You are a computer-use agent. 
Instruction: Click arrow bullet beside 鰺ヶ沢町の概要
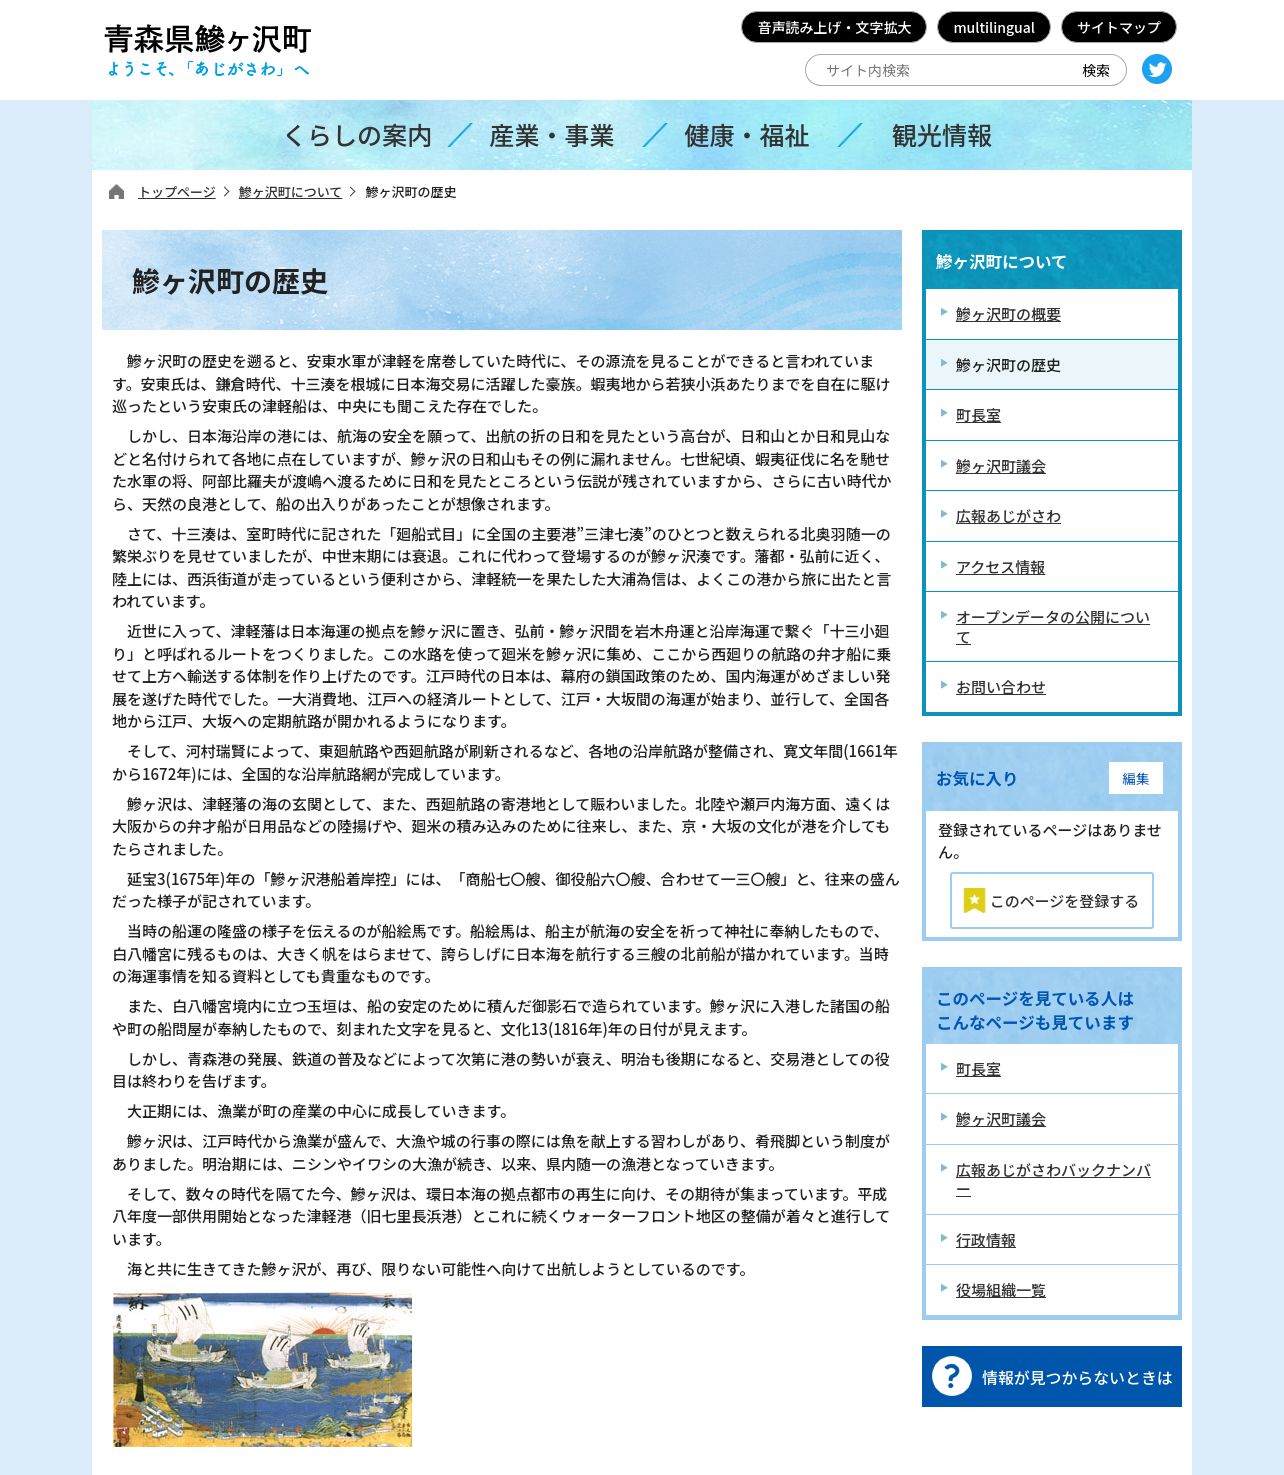944,312
